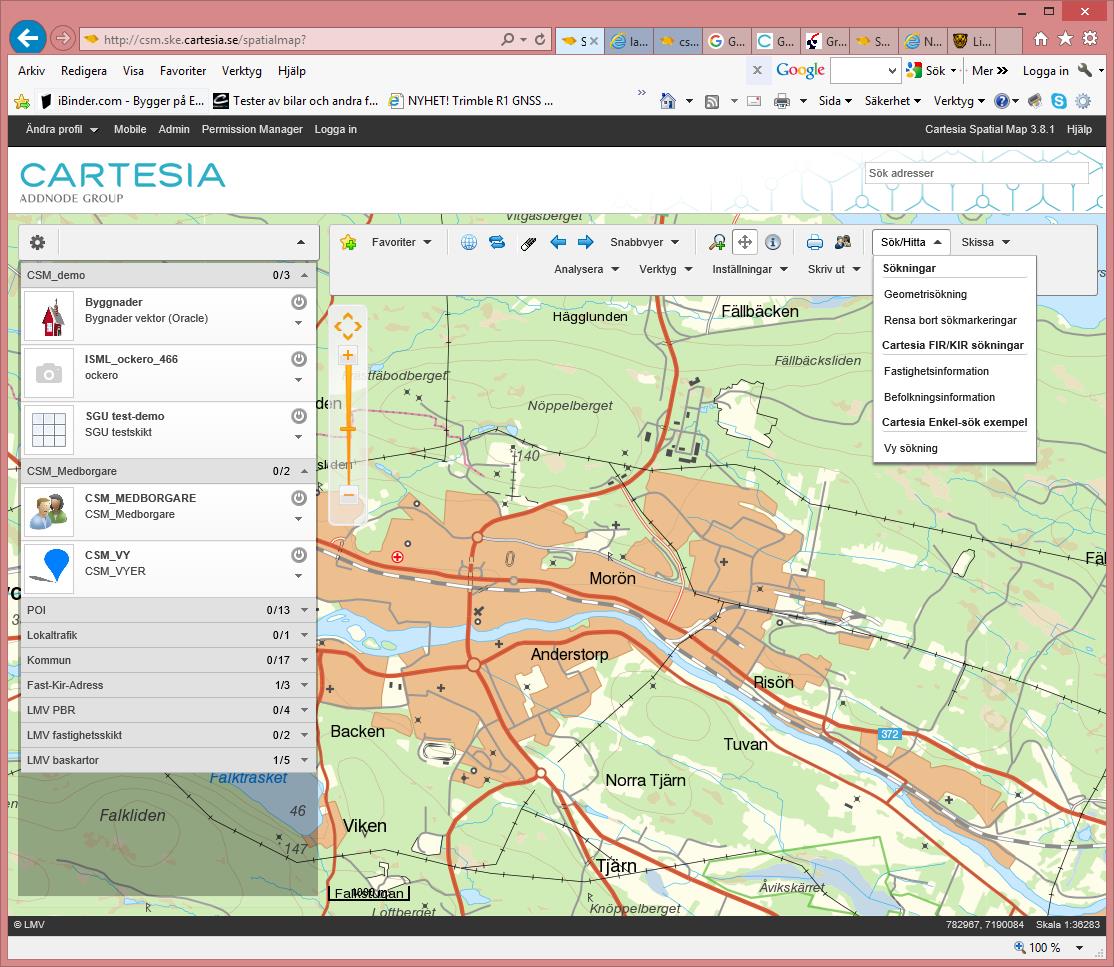This screenshot has width=1114, height=967.
Task: Select the info identify tool
Action: (x=773, y=242)
